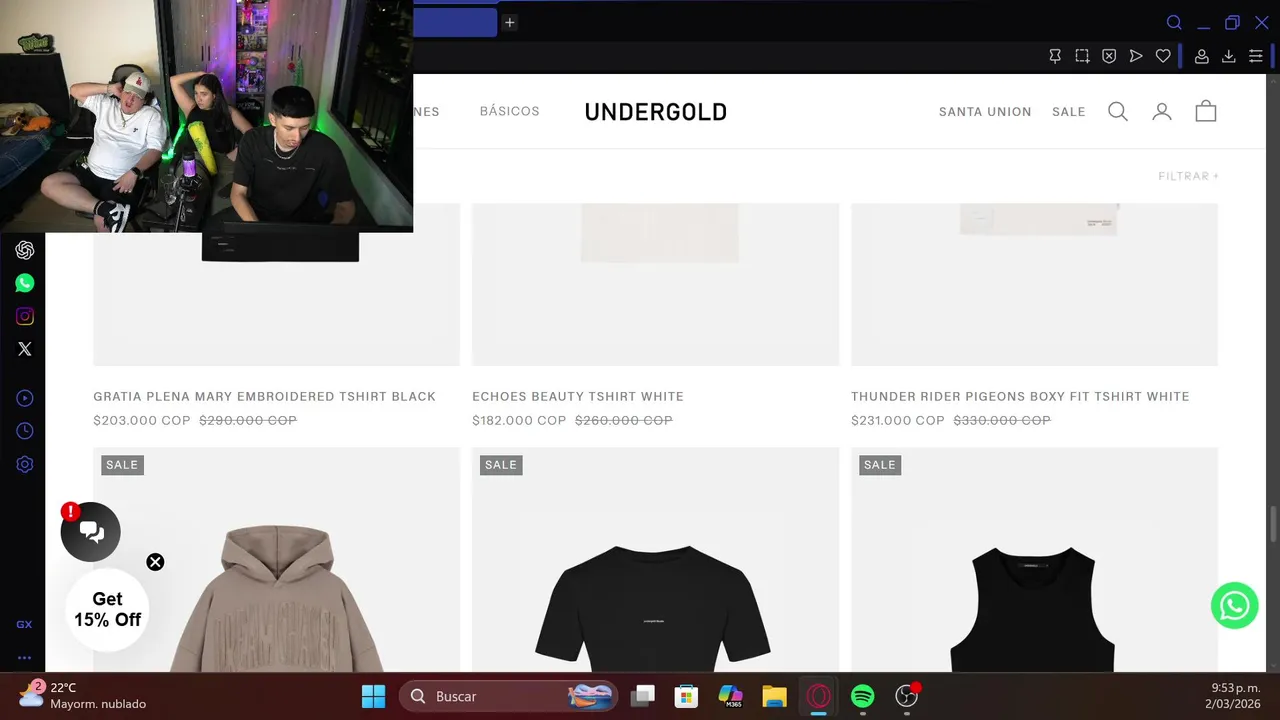The width and height of the screenshot is (1280, 720).
Task: Open Microsoft 365 Copilot from the taskbar
Action: point(731,696)
